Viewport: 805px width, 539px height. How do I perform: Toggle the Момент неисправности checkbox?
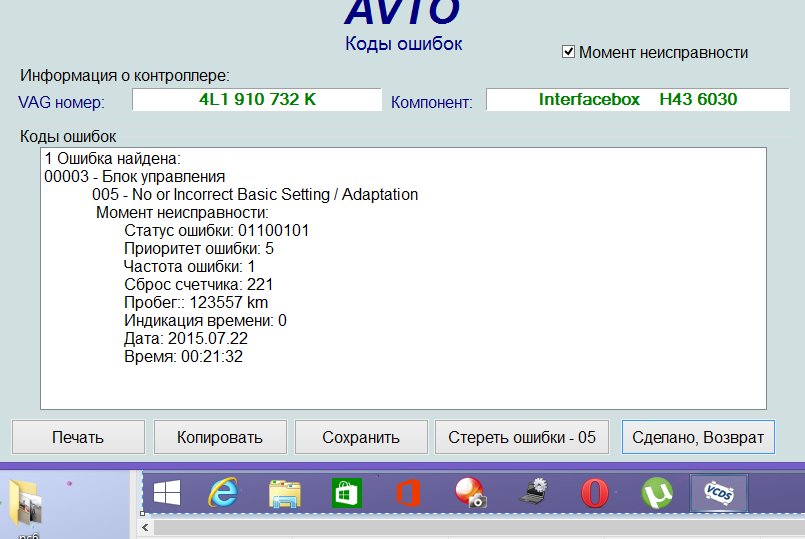[x=568, y=52]
